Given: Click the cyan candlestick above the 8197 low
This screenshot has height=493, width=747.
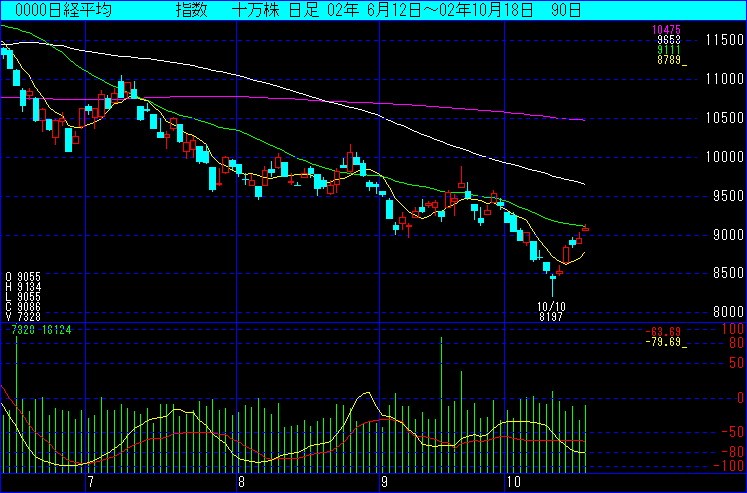Looking at the screenshot, I should pos(553,284).
